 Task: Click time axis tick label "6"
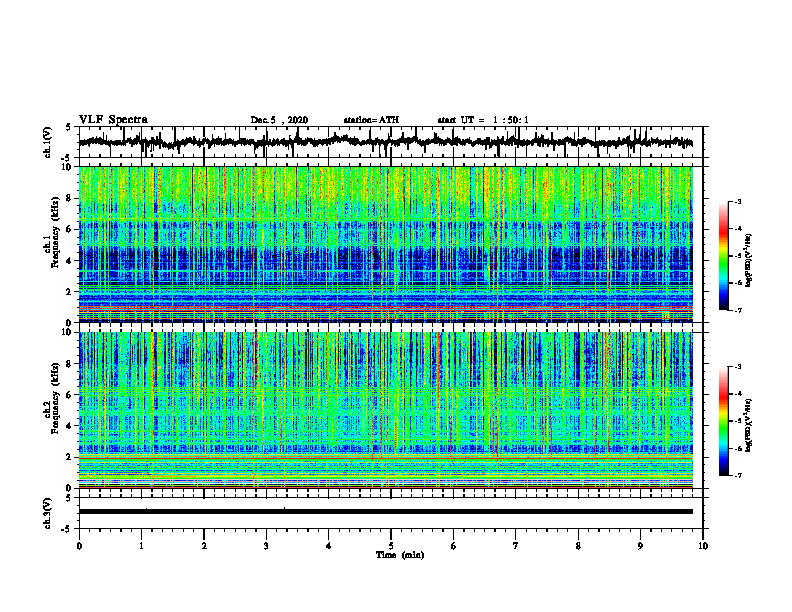[x=454, y=546]
